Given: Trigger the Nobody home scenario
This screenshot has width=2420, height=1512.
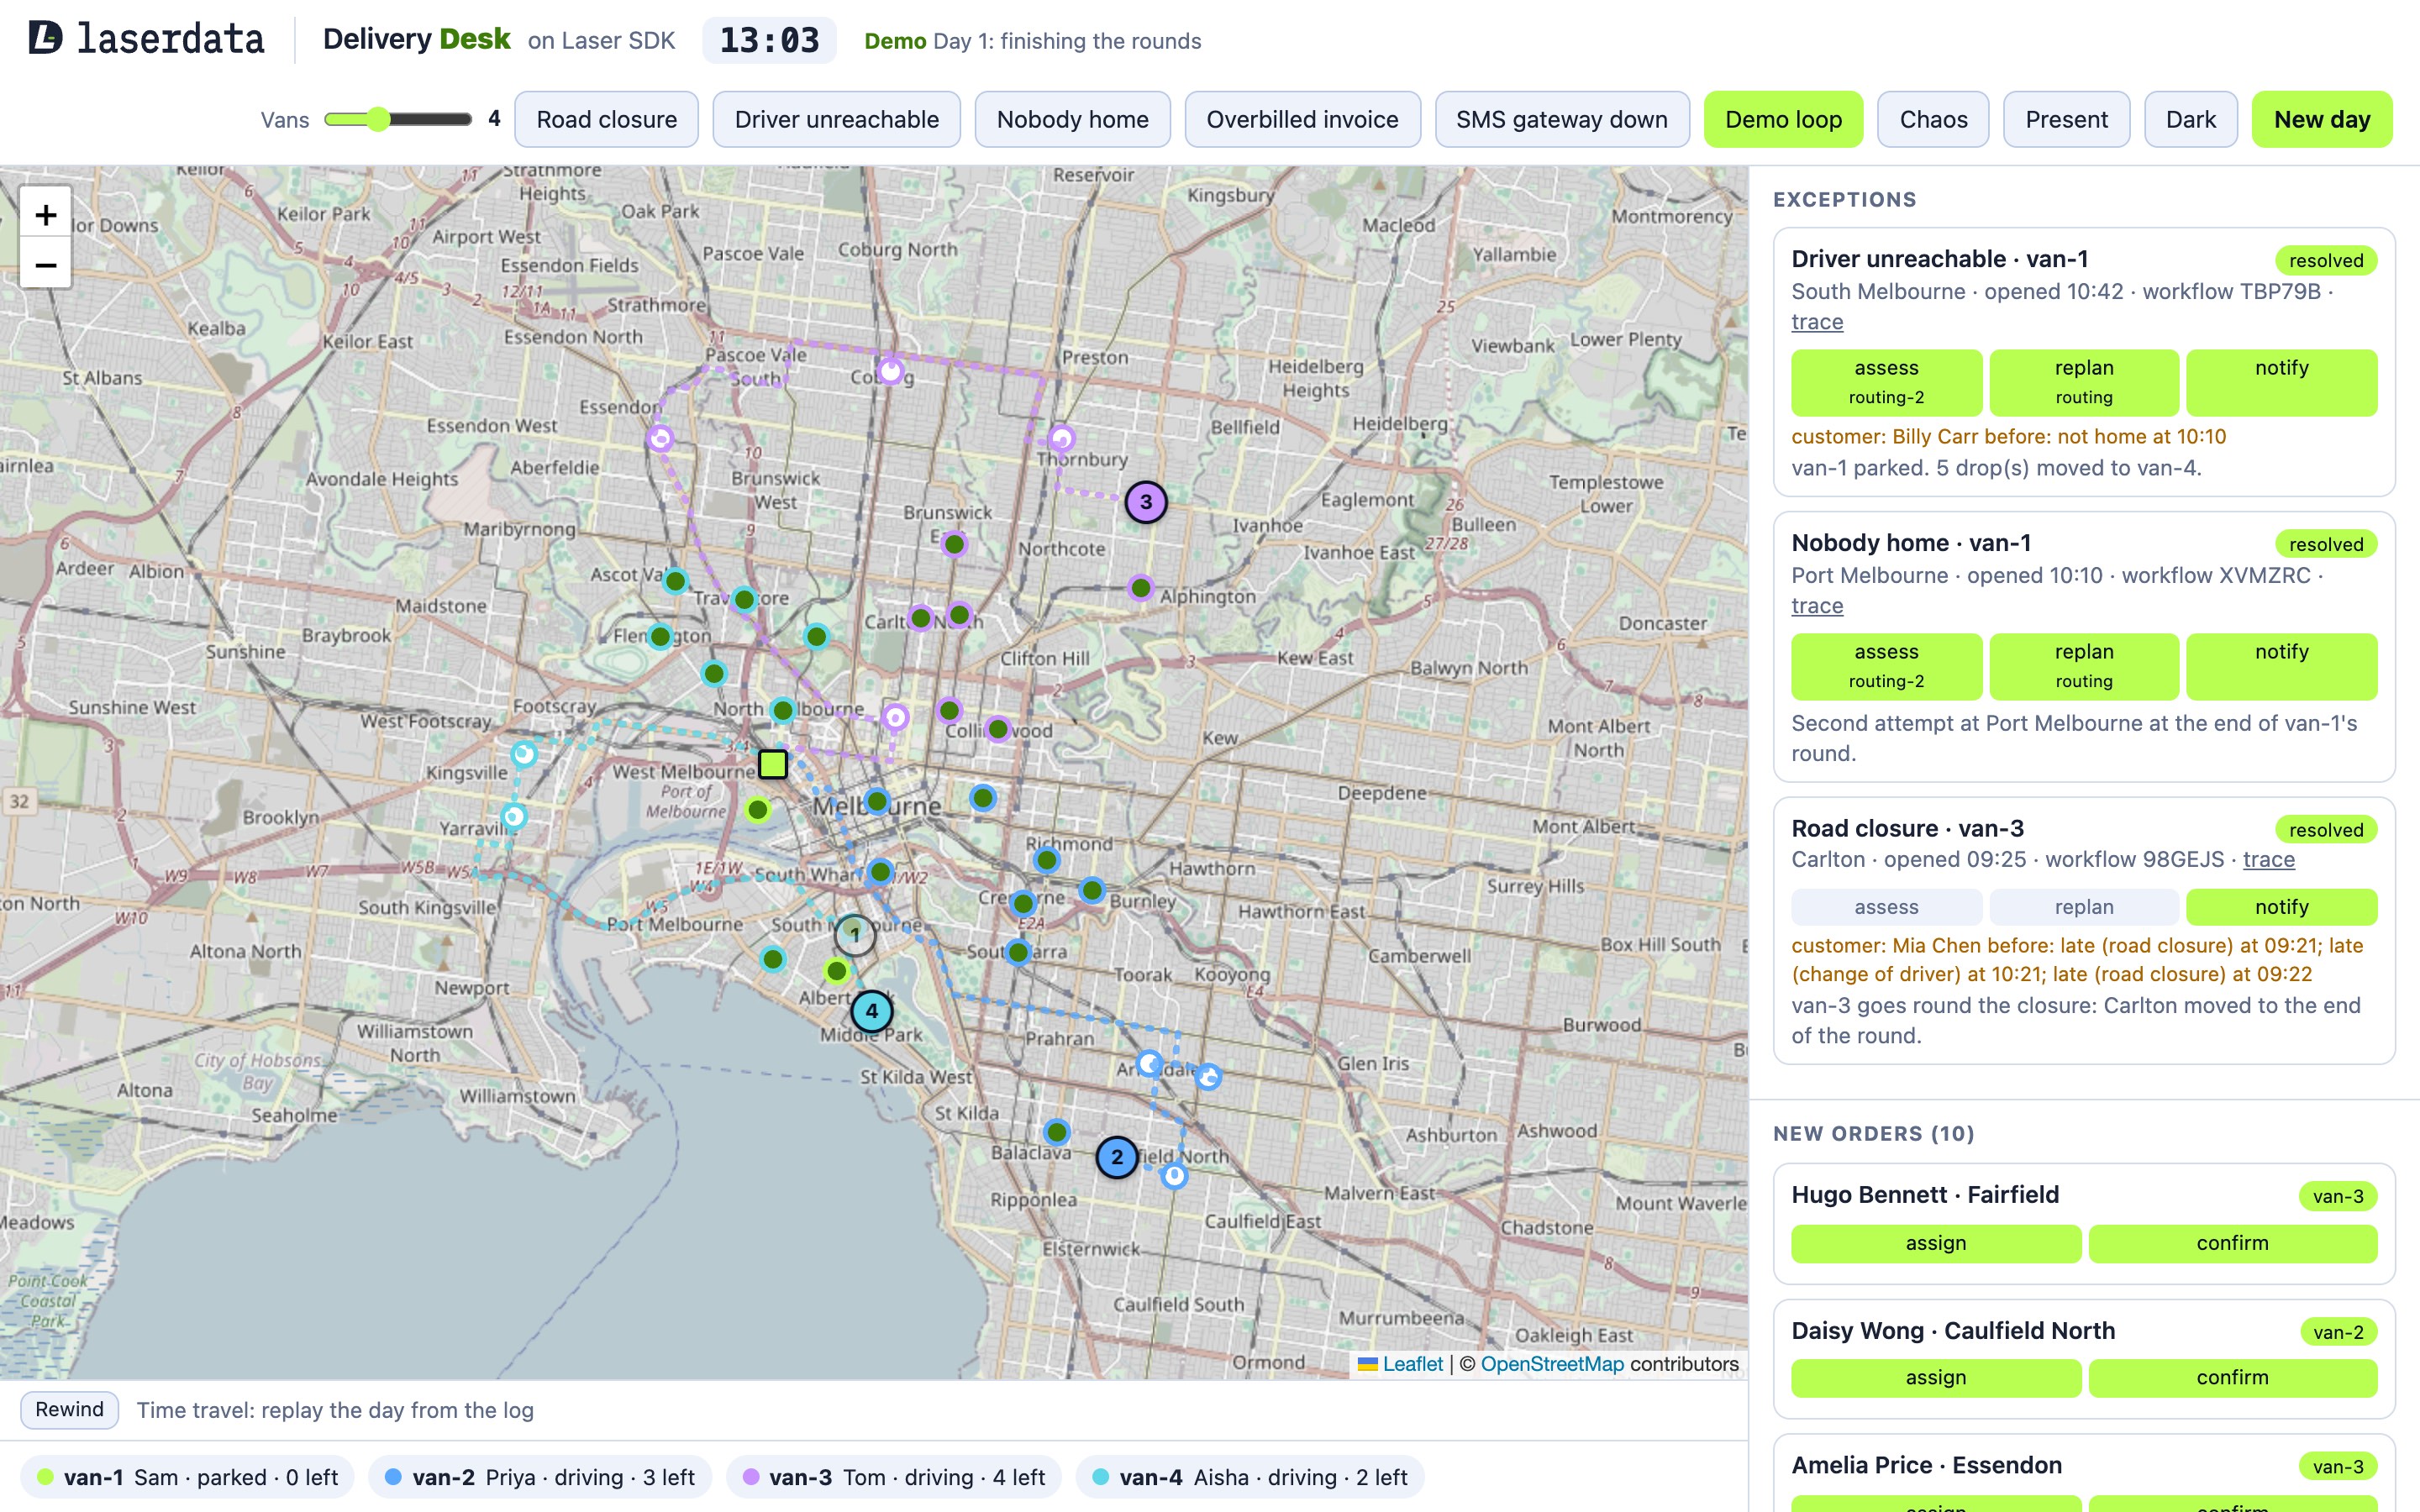Looking at the screenshot, I should point(1072,119).
